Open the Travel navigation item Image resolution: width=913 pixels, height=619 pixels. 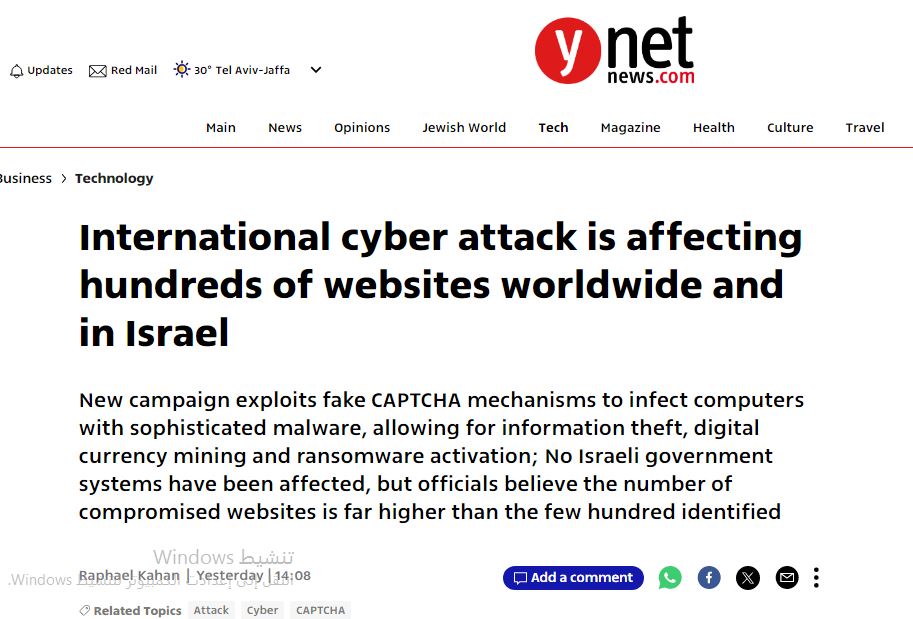[x=865, y=128]
